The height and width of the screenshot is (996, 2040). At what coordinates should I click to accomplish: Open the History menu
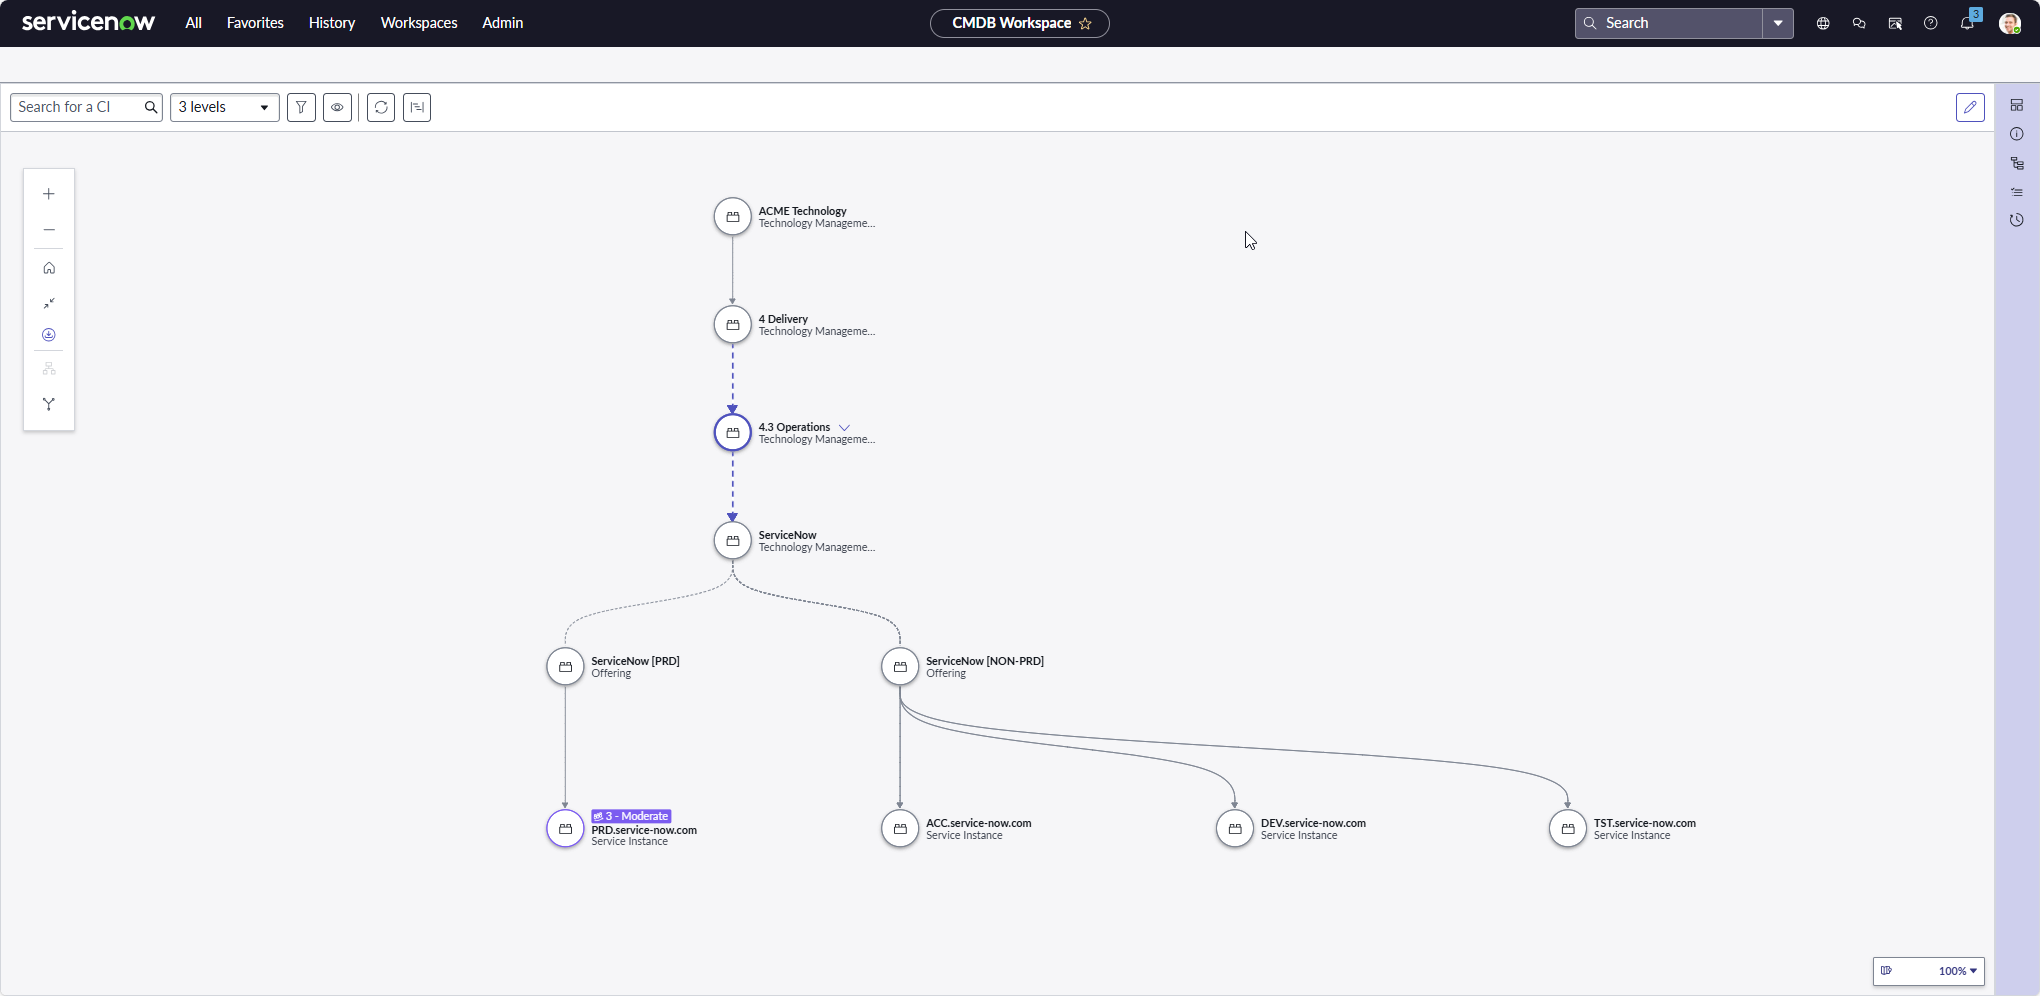[x=332, y=23]
